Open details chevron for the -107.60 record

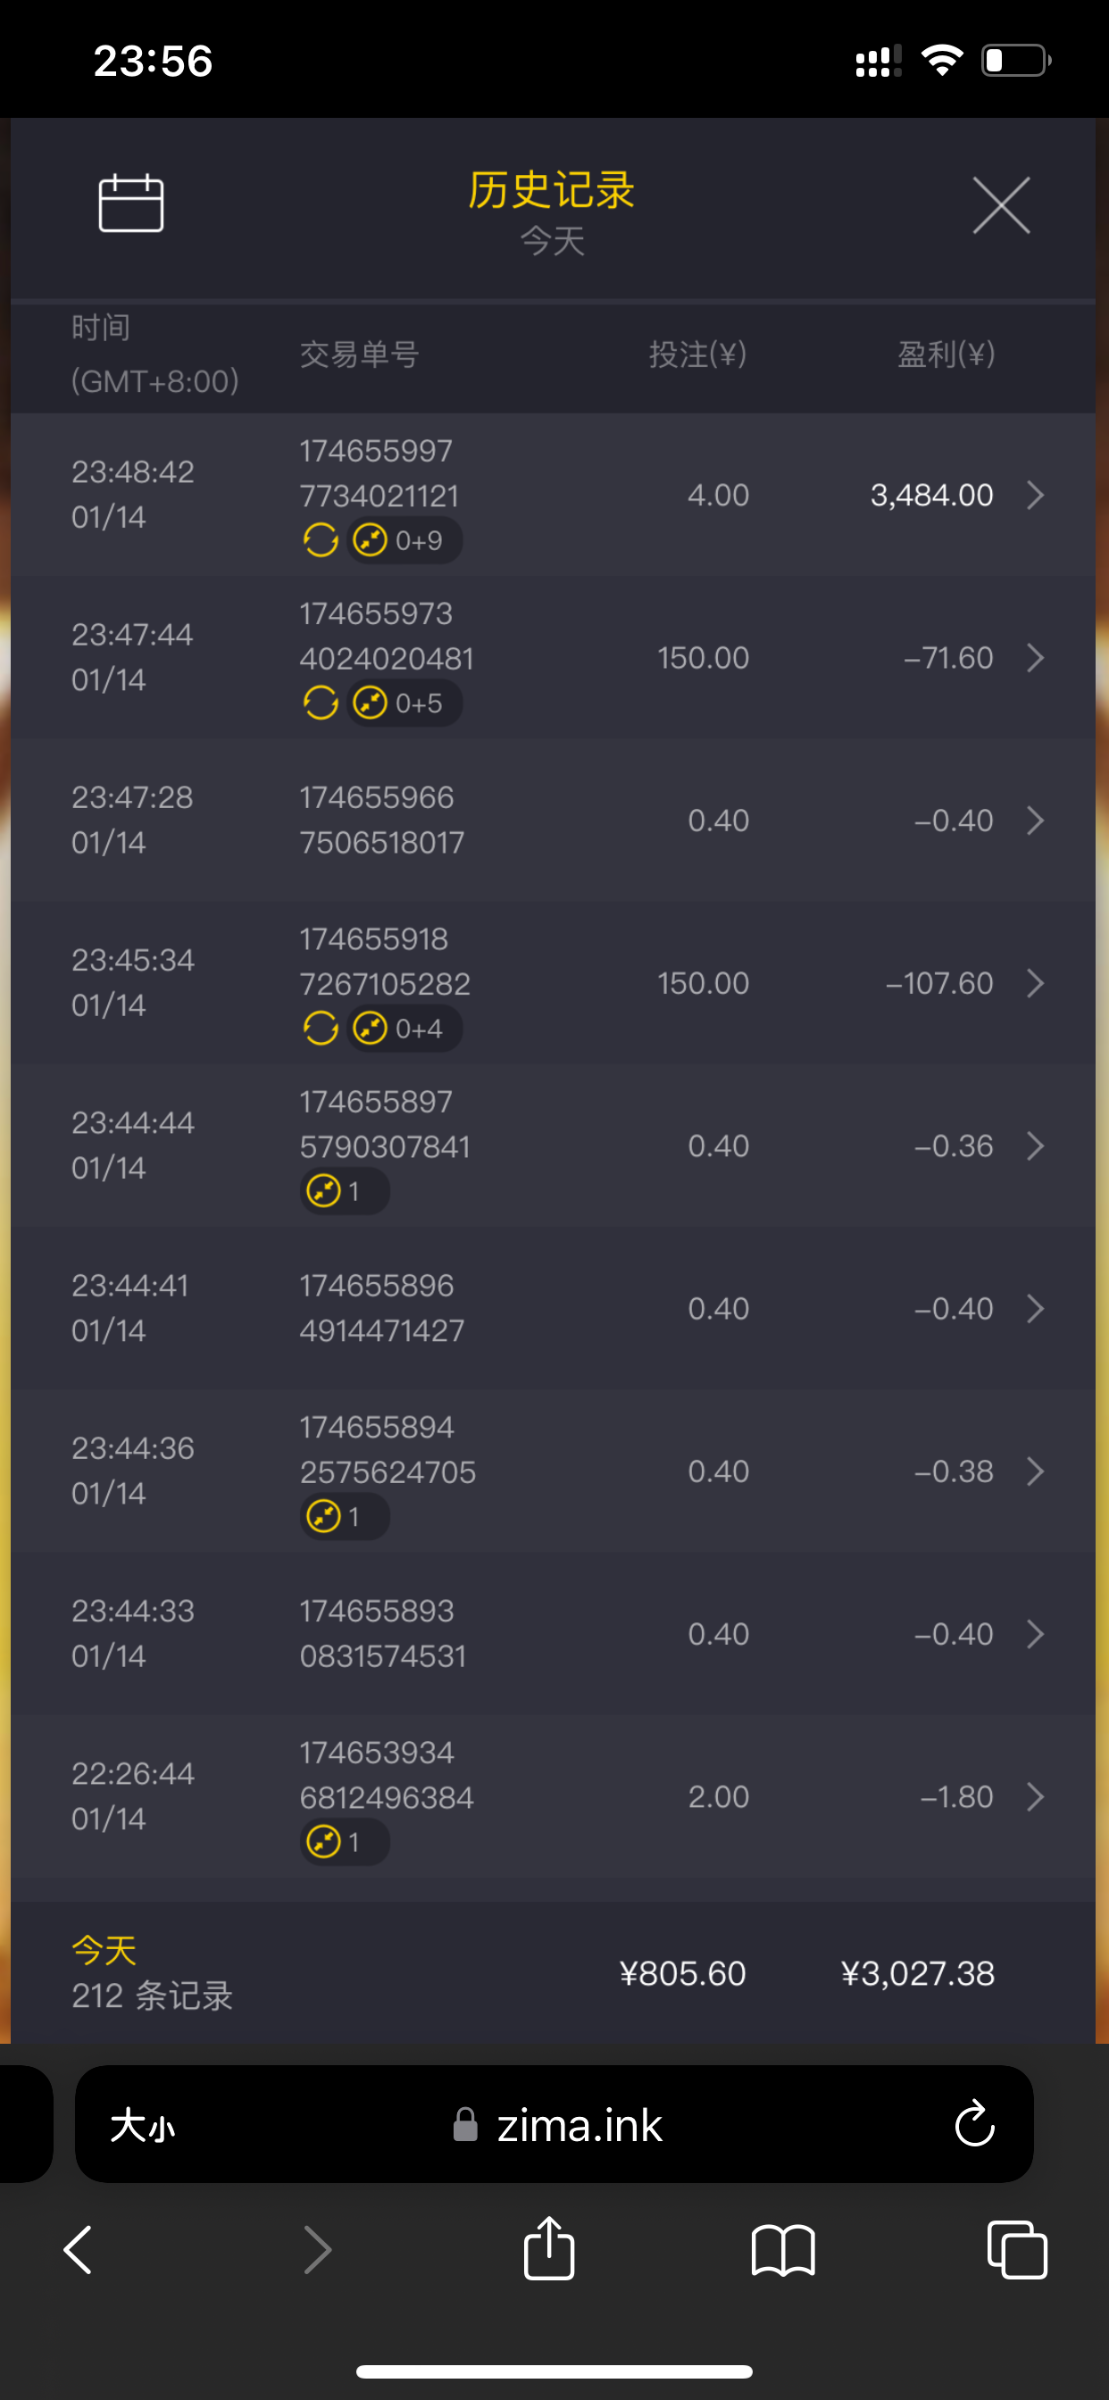coord(1036,984)
